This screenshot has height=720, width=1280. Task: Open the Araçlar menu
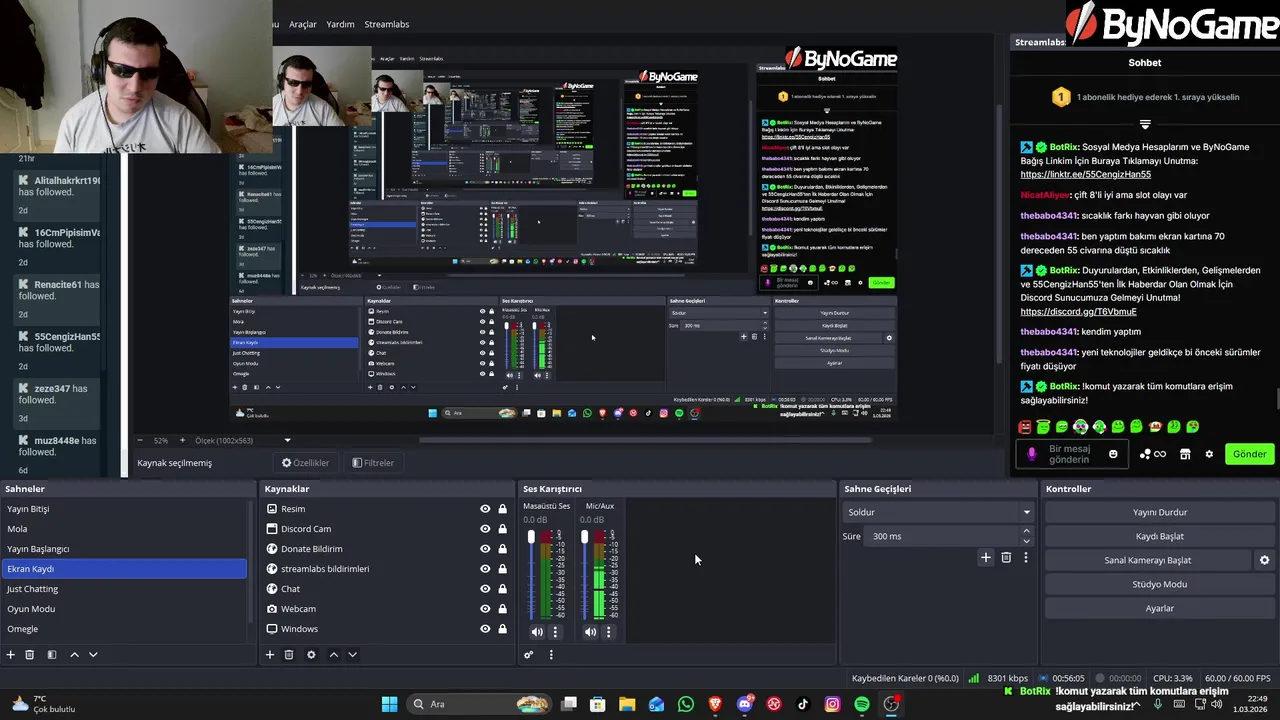pyautogui.click(x=303, y=24)
